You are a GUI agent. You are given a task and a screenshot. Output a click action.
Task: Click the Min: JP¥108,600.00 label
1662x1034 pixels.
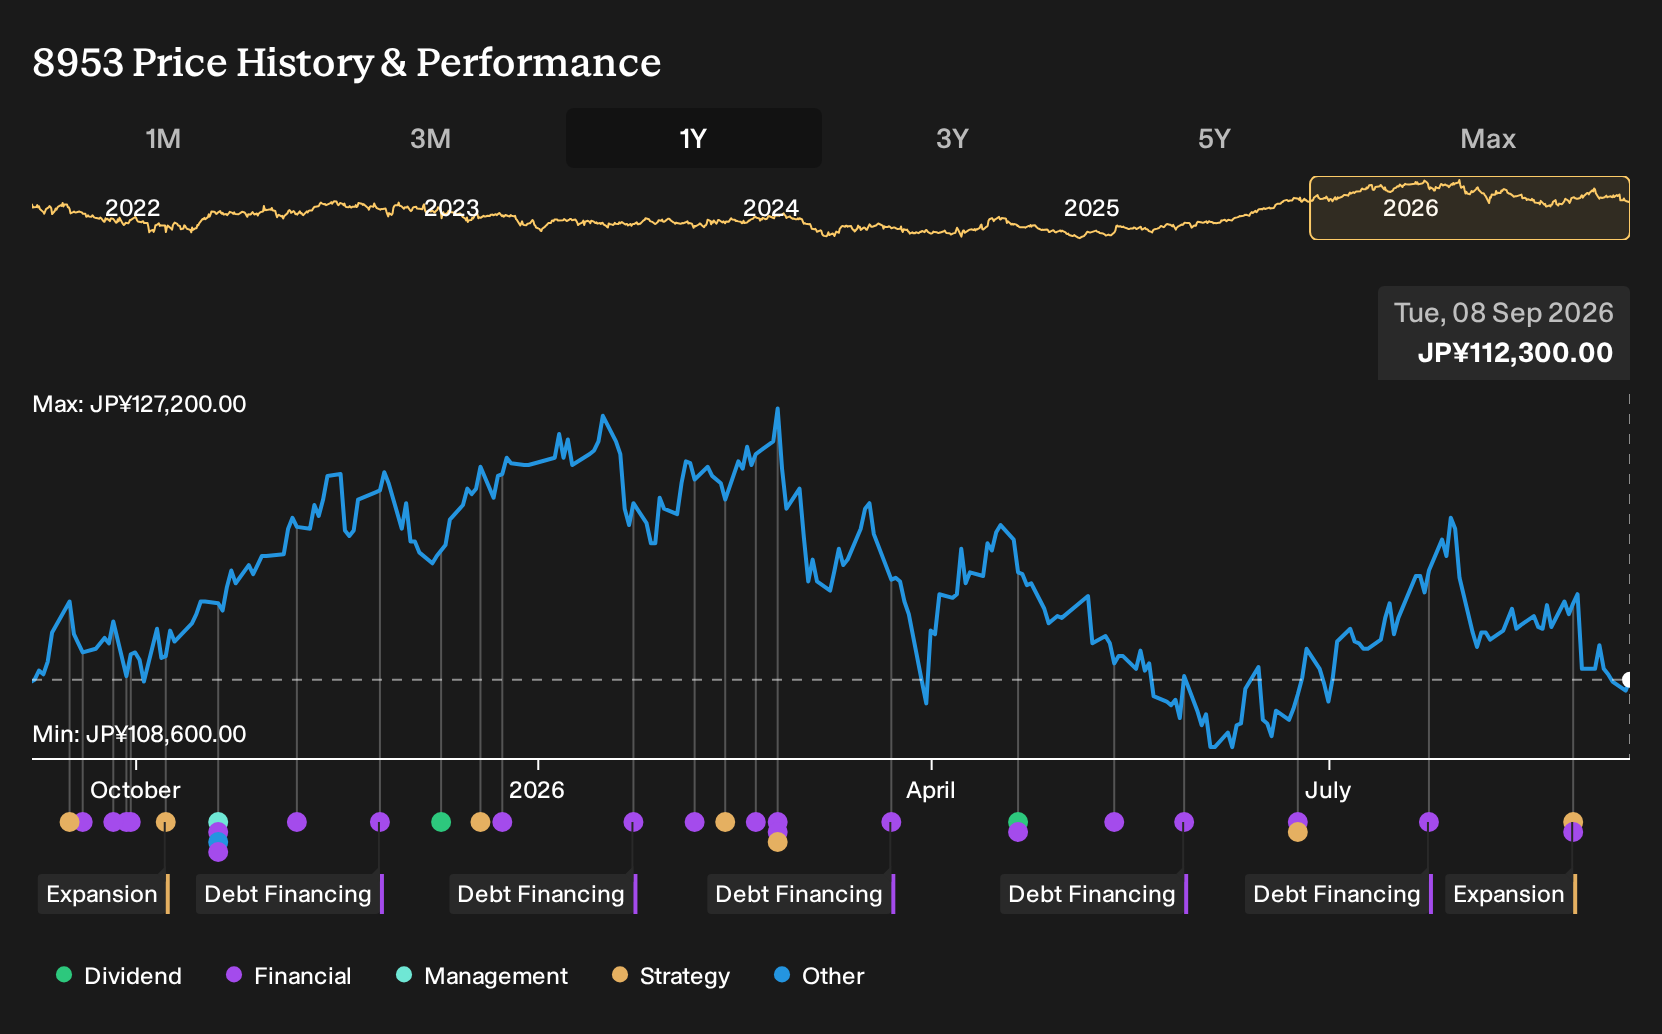click(139, 734)
